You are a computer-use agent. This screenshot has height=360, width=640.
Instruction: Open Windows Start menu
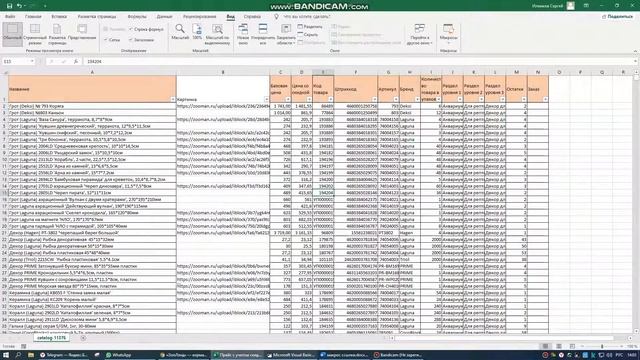[x=6, y=355]
